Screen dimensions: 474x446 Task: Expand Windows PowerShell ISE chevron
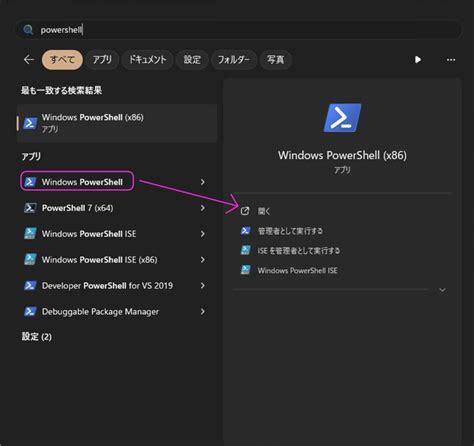[x=202, y=234]
